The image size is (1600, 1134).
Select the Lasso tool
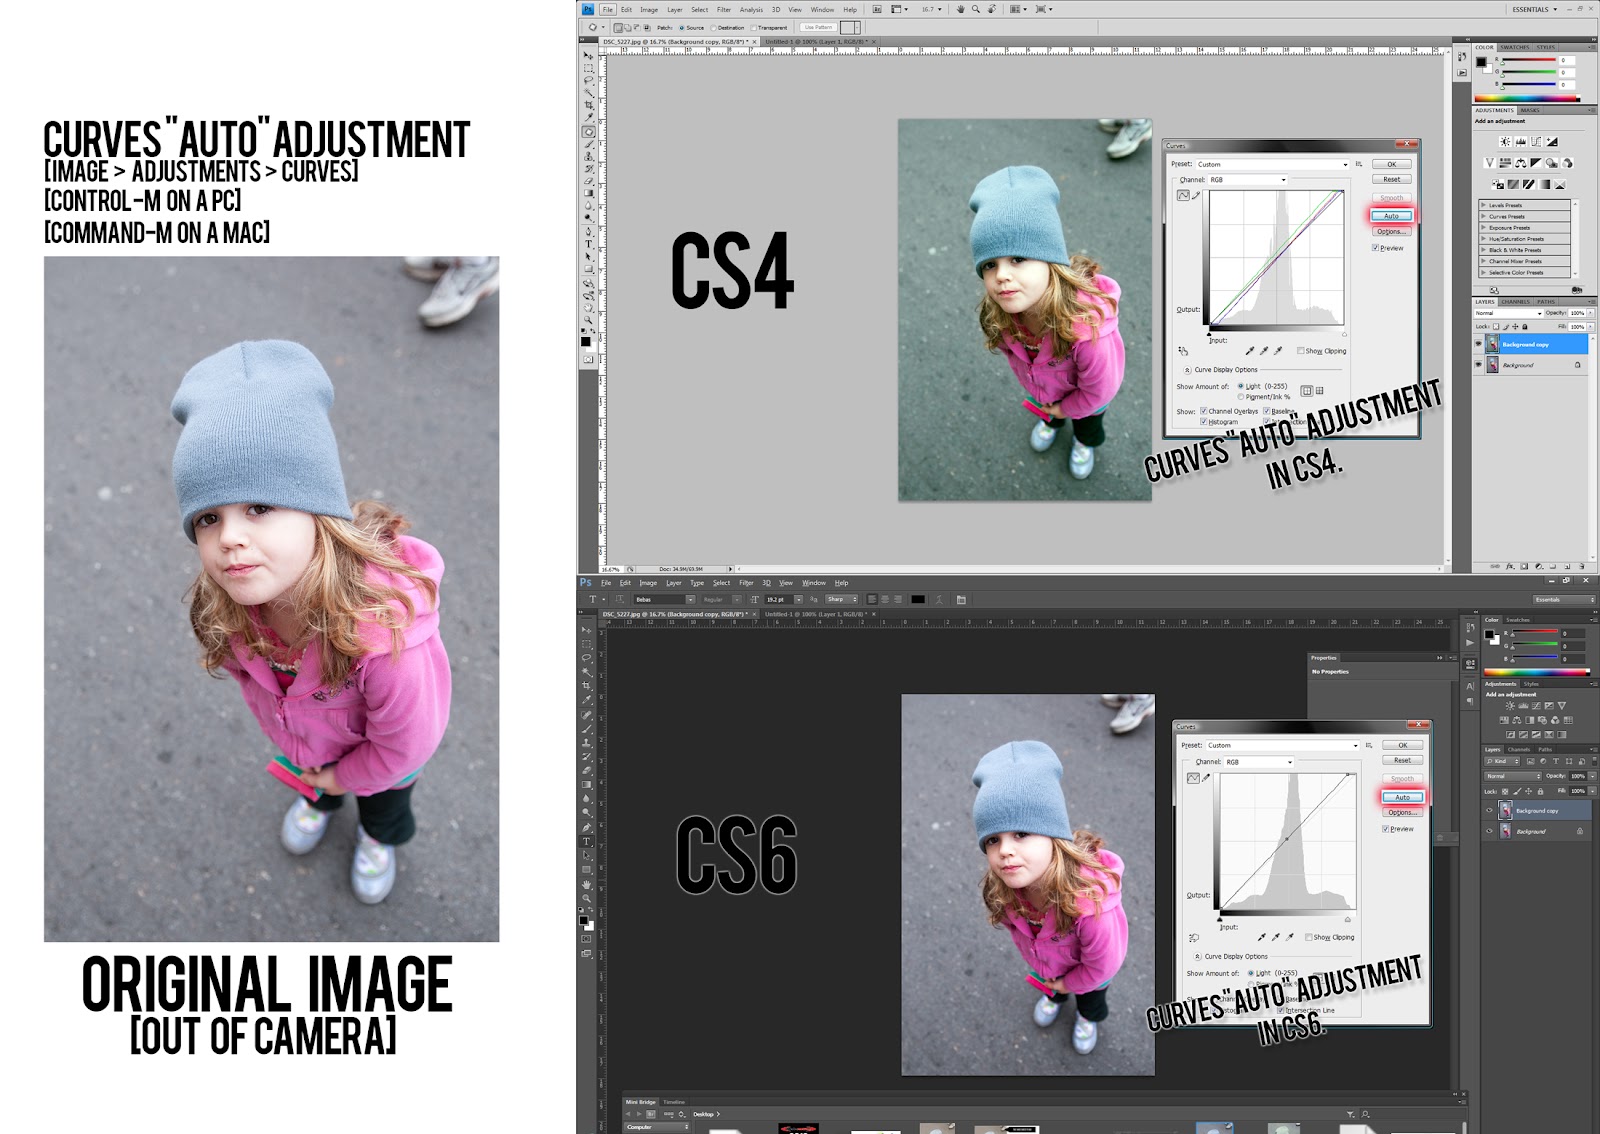[x=588, y=77]
